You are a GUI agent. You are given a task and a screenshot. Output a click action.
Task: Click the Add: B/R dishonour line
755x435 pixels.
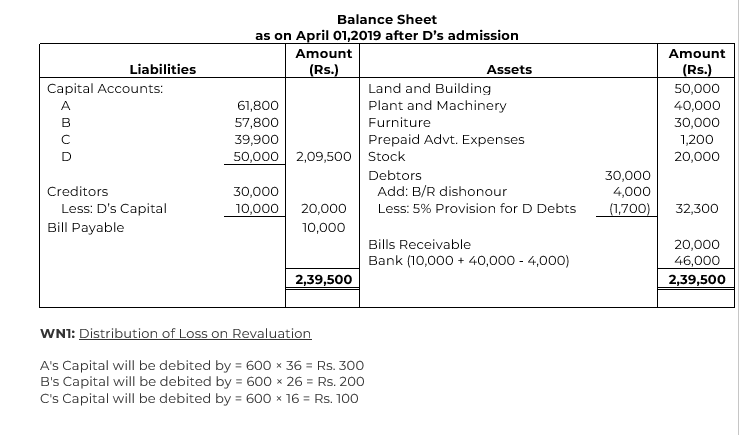tap(442, 192)
